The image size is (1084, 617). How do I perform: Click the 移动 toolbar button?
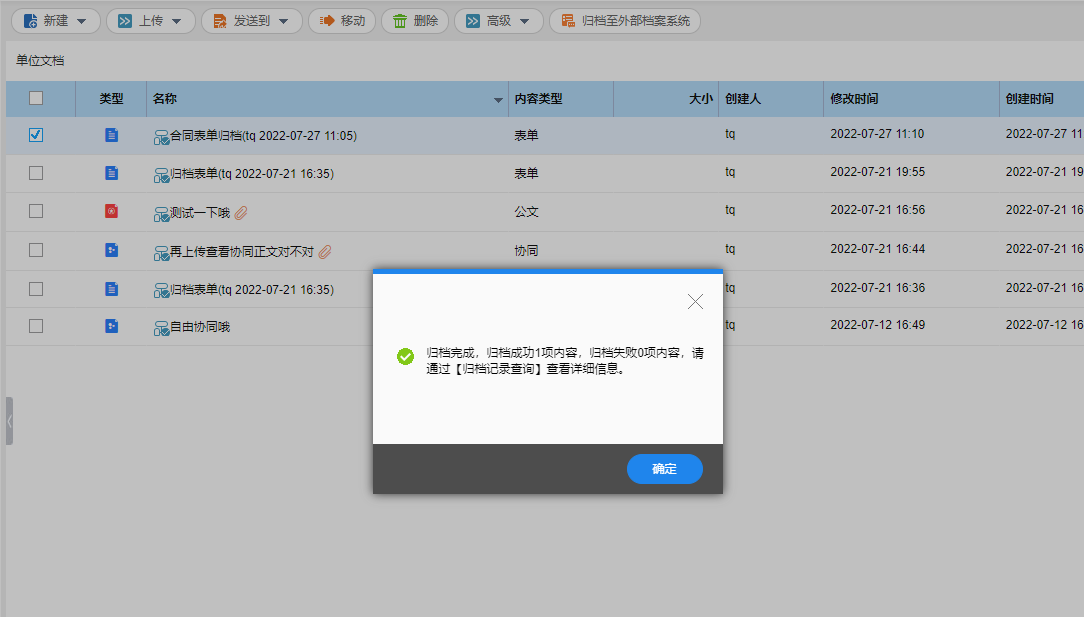click(343, 21)
